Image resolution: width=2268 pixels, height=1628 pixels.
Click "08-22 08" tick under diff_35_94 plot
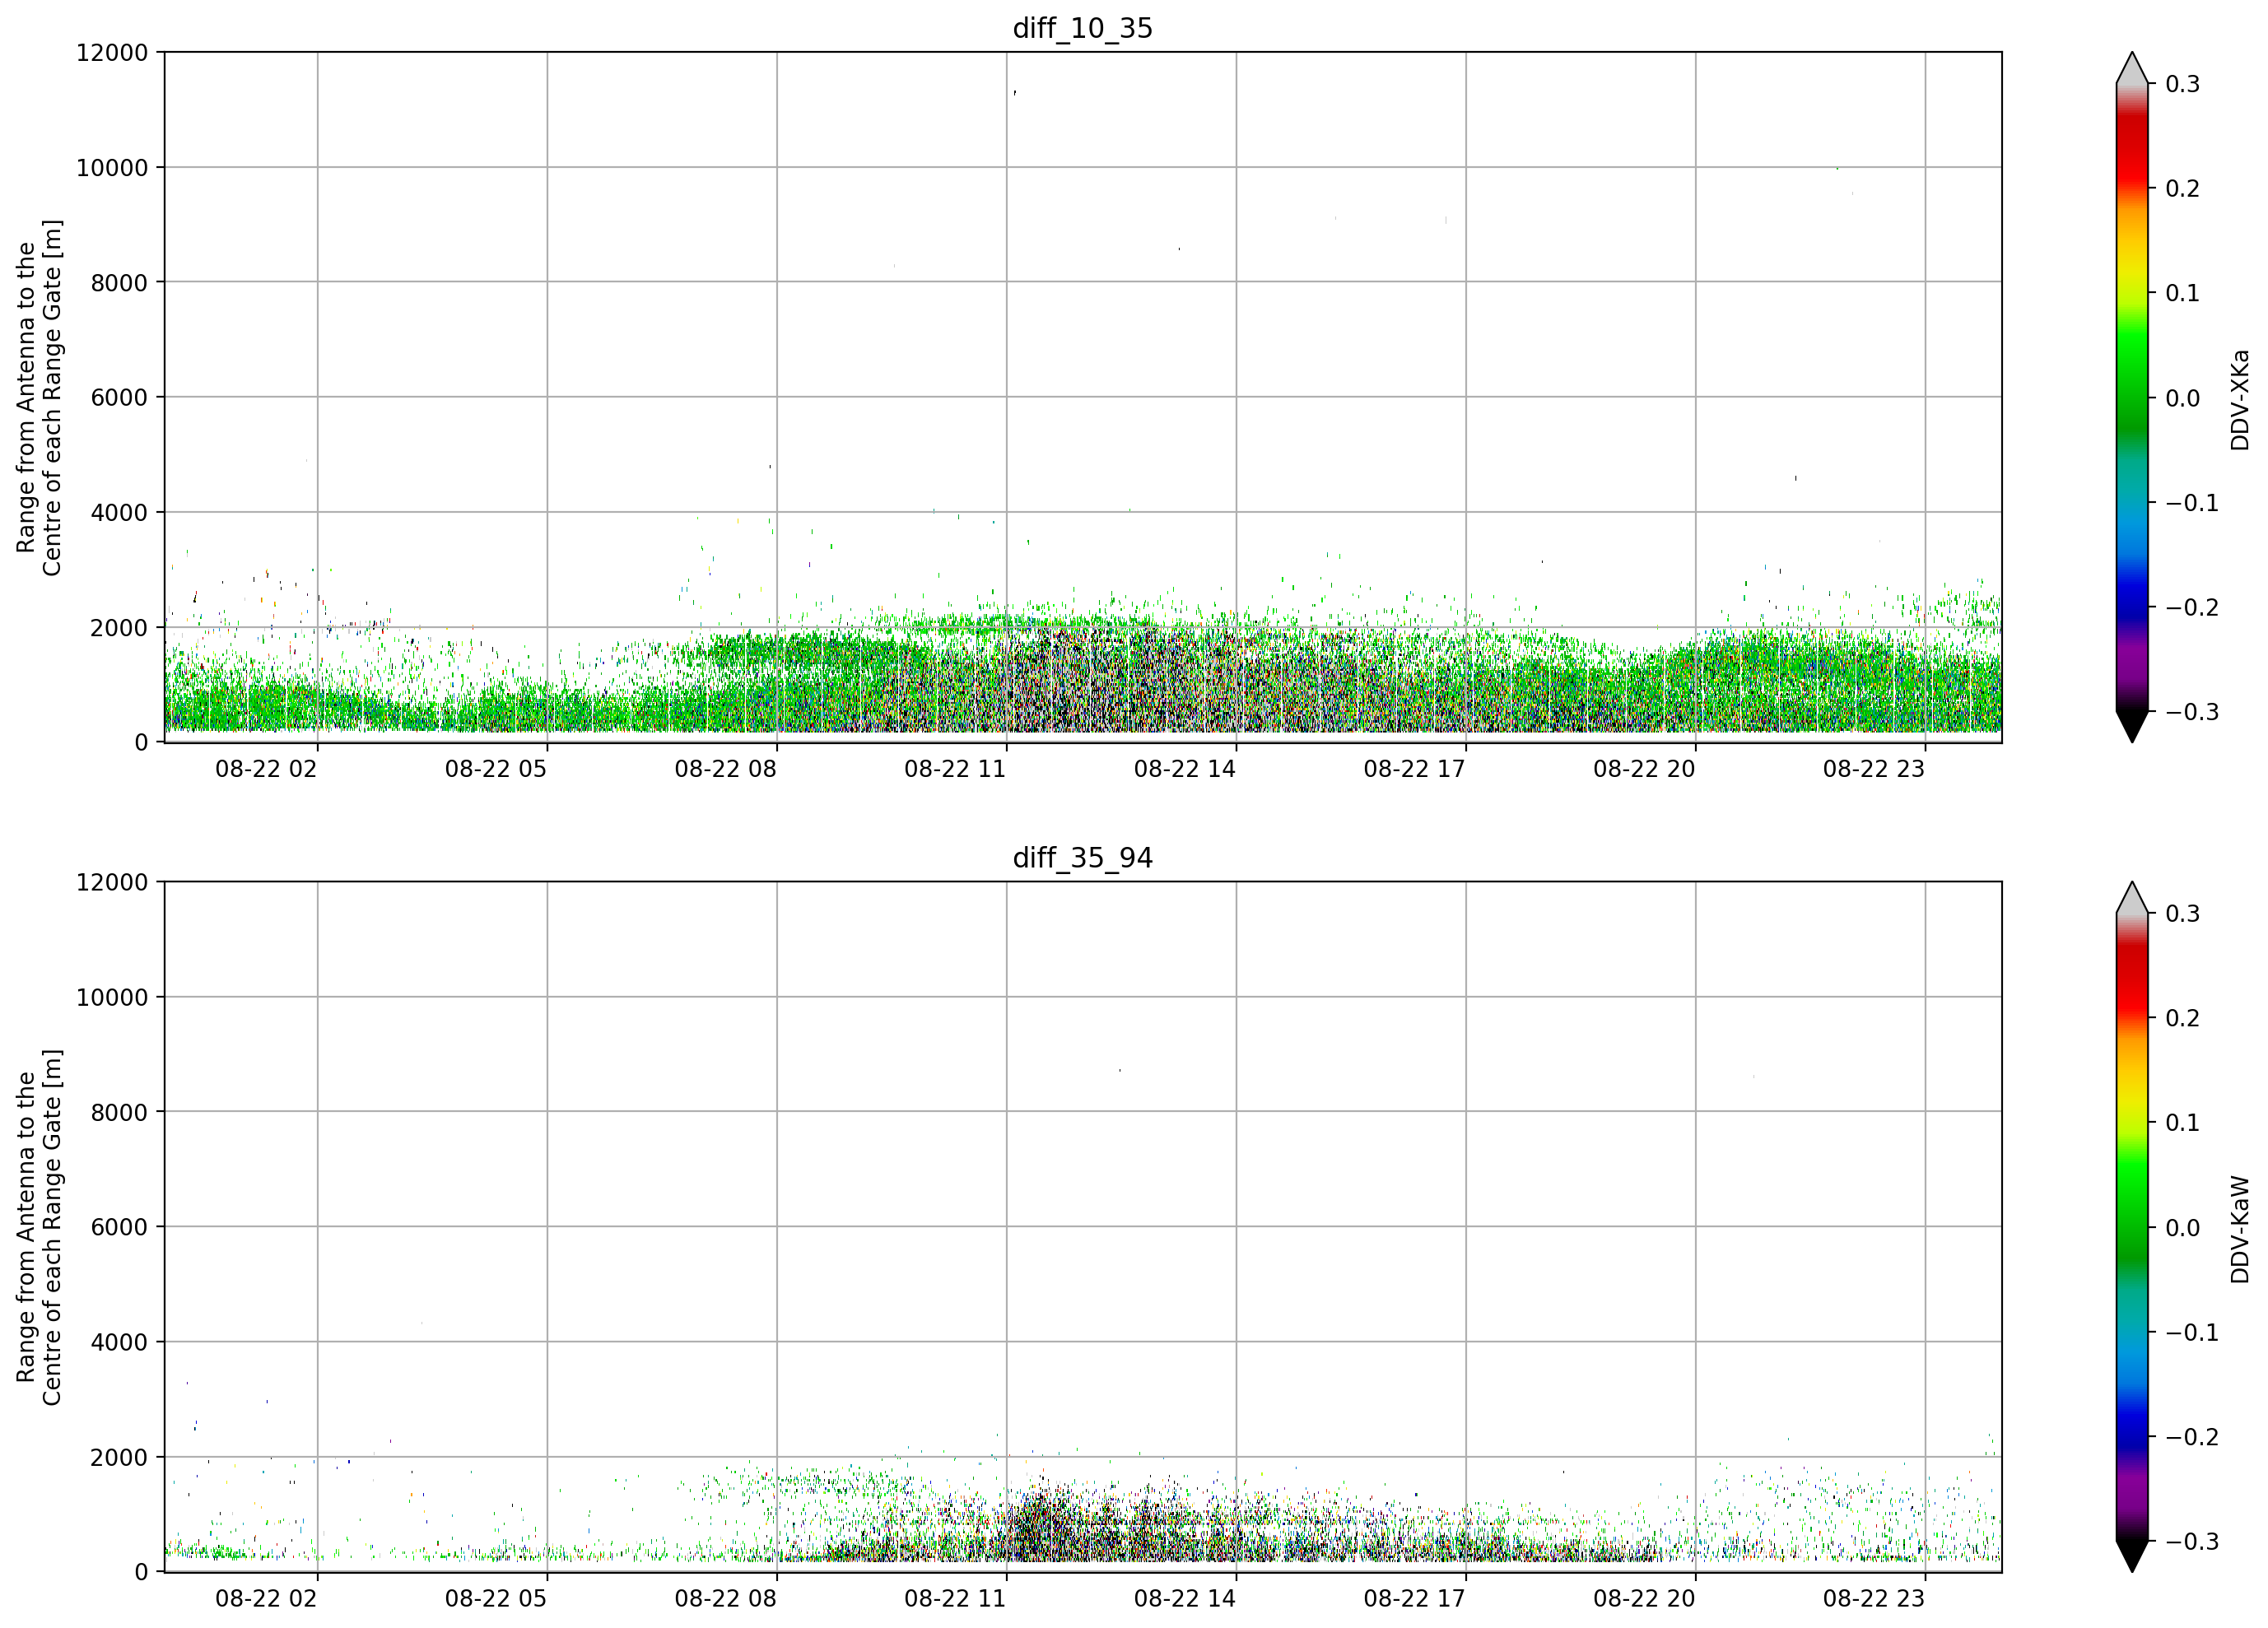tap(726, 1599)
